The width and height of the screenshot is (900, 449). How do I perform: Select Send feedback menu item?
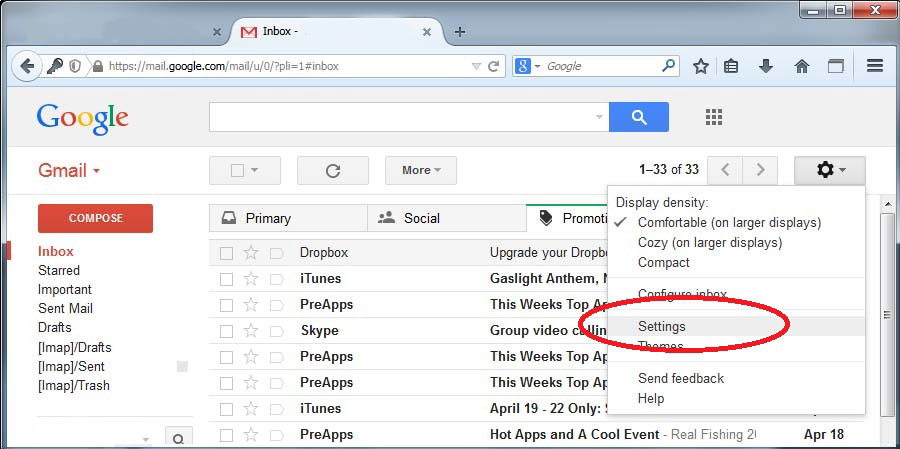tap(681, 378)
